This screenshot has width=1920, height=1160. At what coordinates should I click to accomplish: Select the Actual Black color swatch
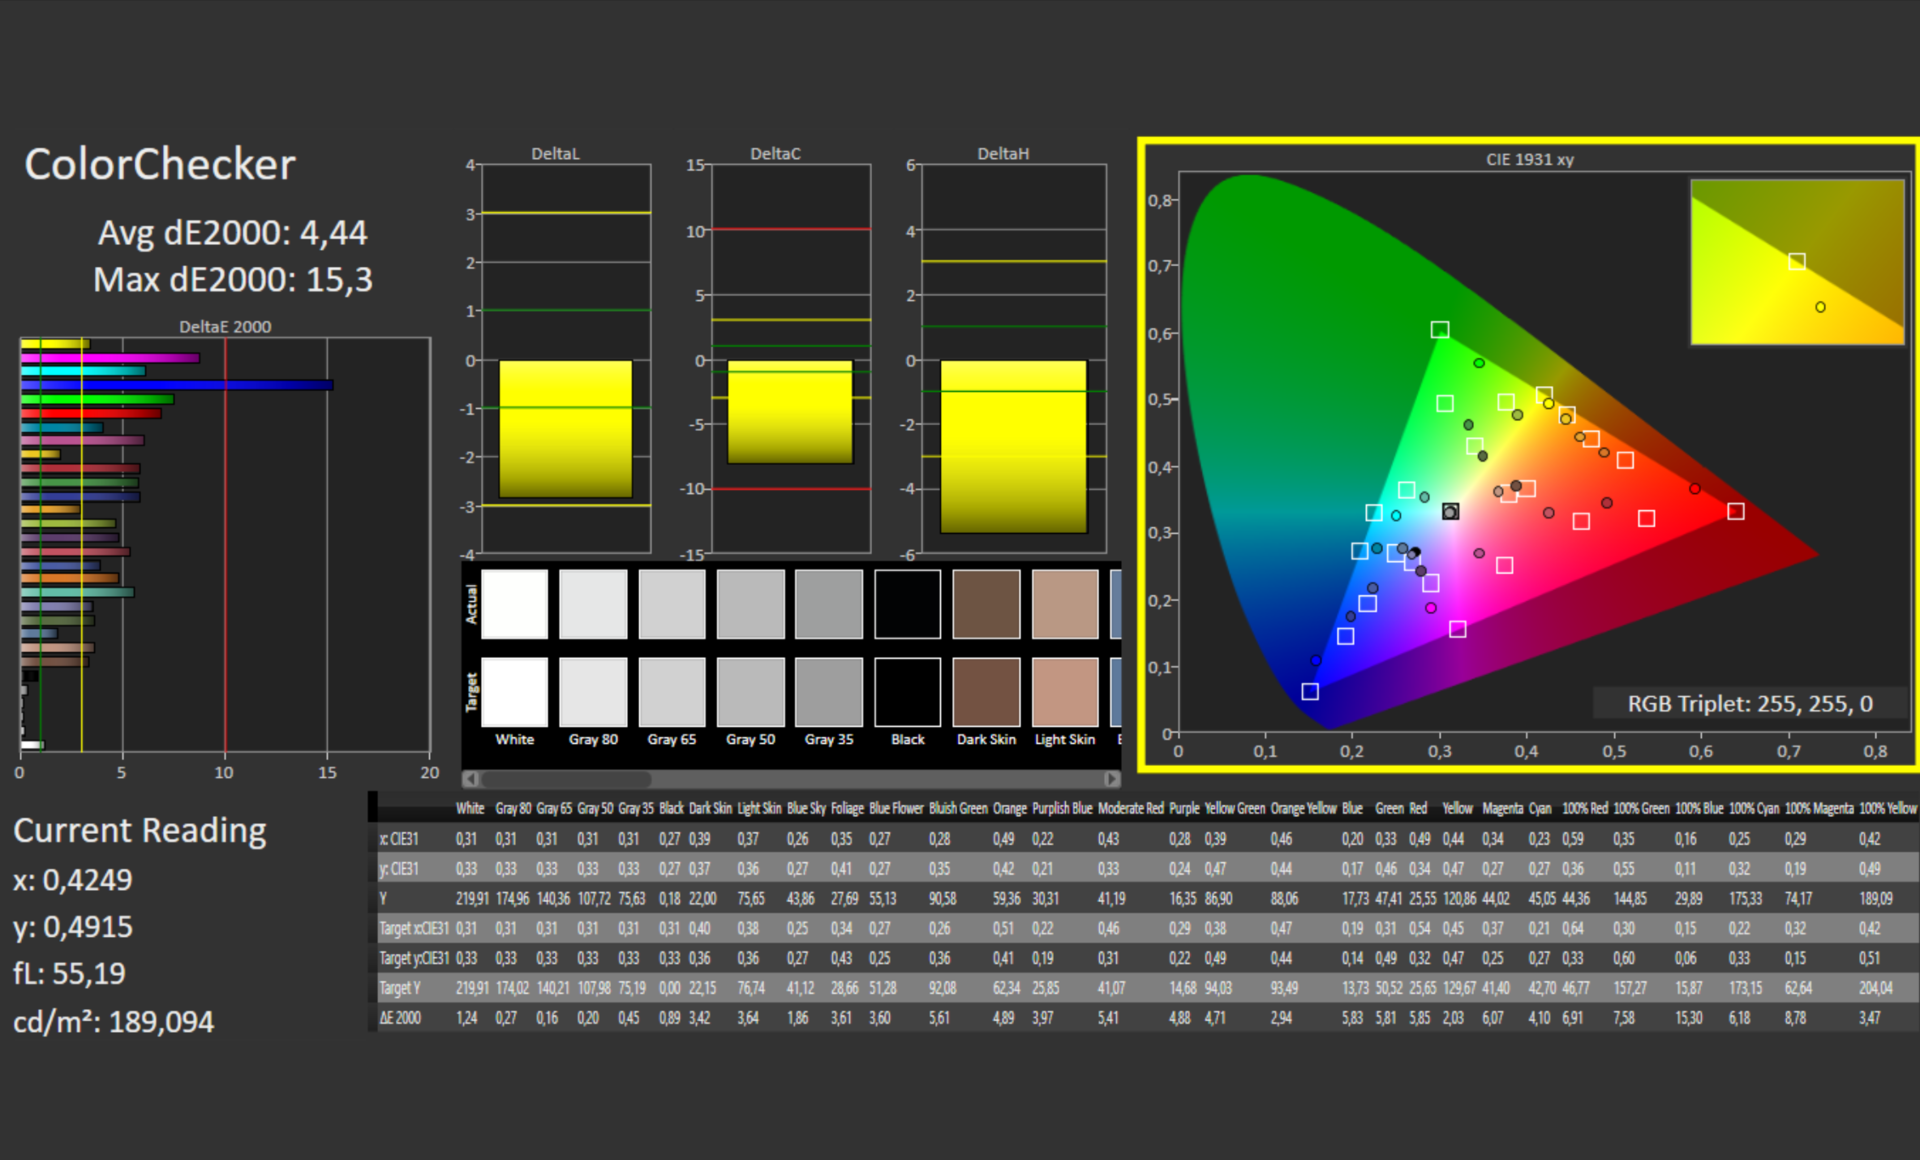[907, 604]
